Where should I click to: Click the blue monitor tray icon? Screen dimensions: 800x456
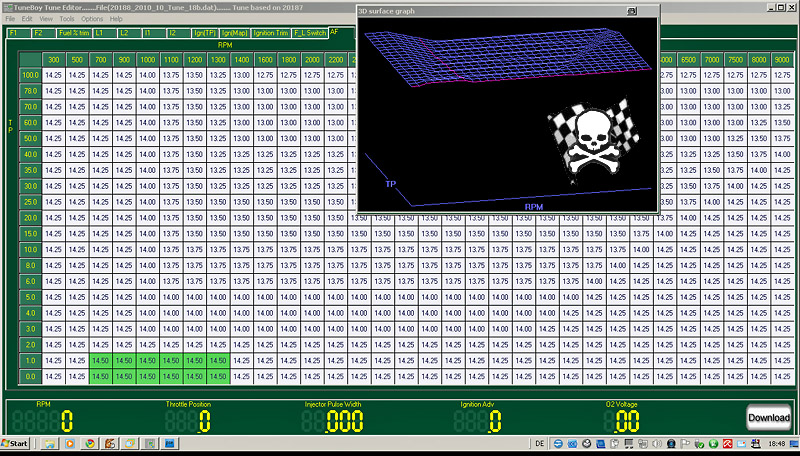[x=601, y=444]
